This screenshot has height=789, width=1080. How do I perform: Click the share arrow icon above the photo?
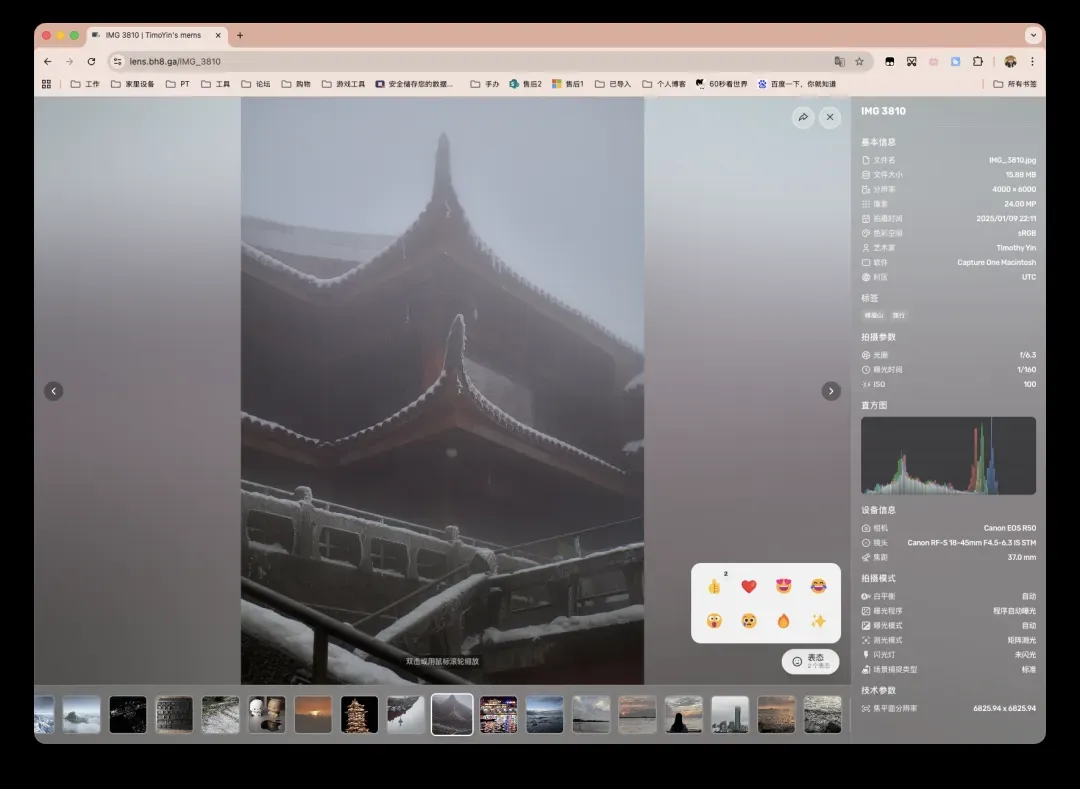point(802,118)
